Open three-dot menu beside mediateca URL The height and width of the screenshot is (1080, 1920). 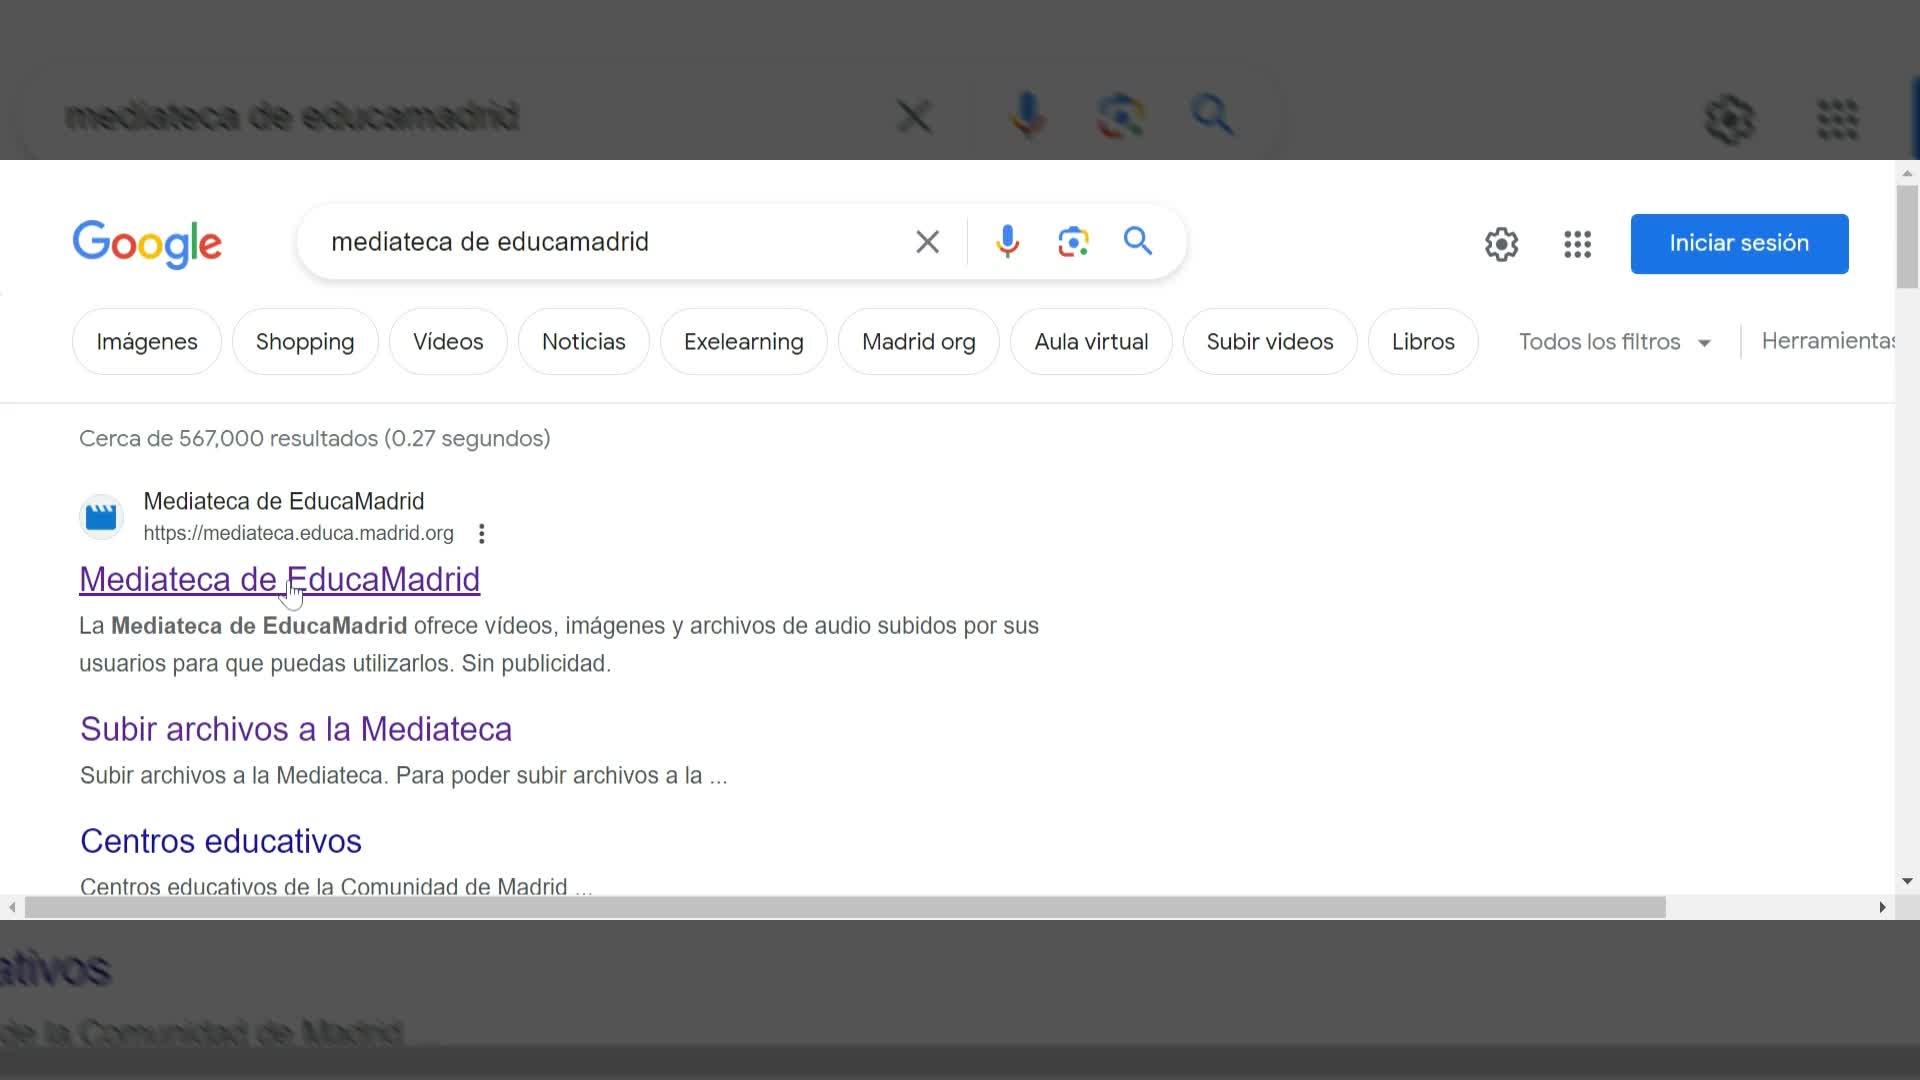(x=482, y=534)
